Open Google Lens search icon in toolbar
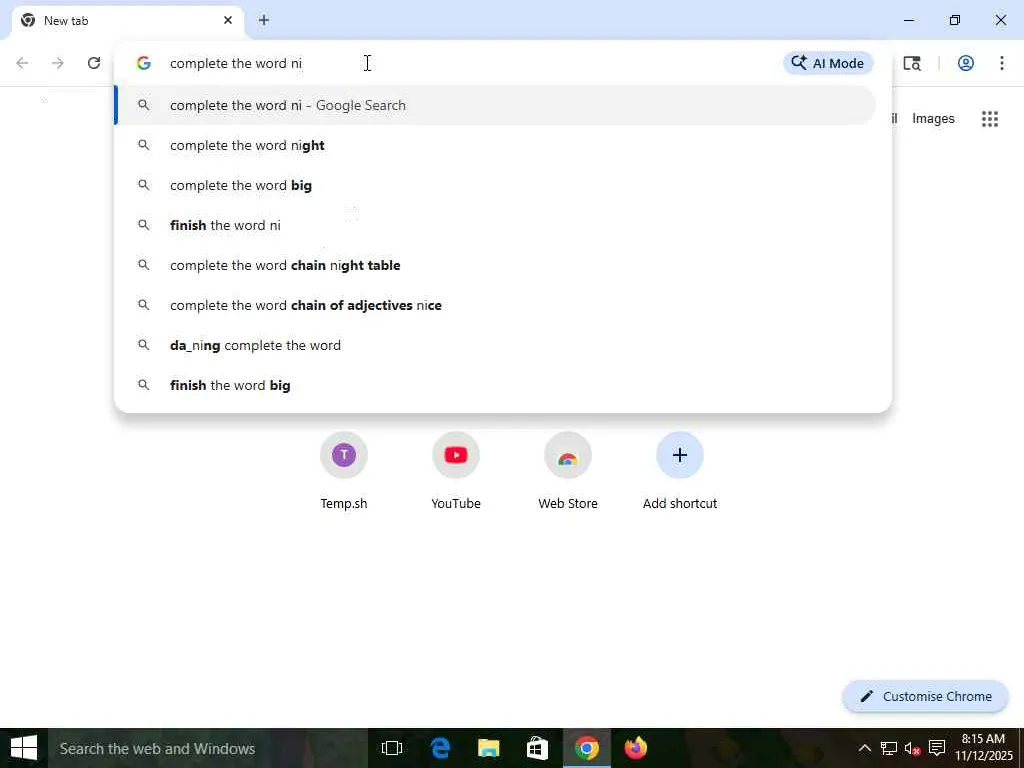Screen dimensions: 1024x768 coord(912,63)
